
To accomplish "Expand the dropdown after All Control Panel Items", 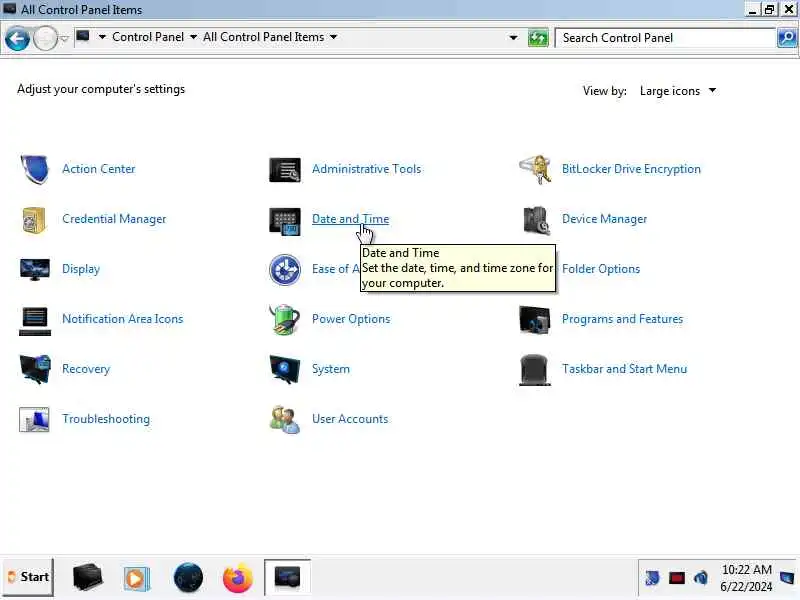I will pos(333,37).
